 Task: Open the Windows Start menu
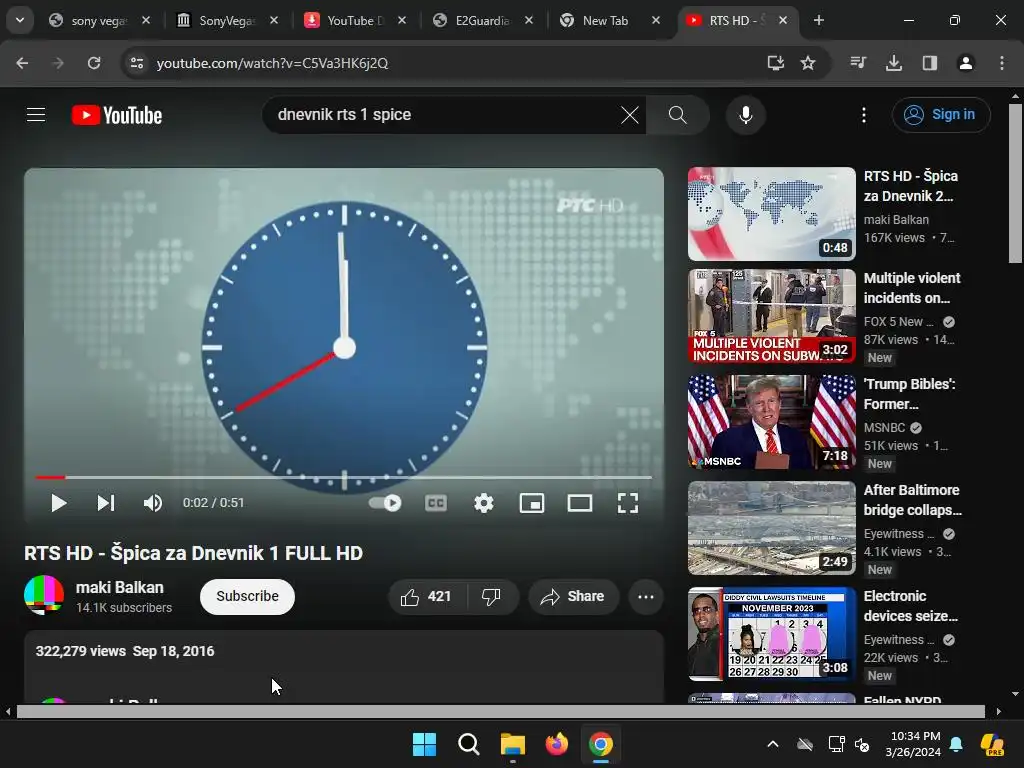[x=424, y=744]
